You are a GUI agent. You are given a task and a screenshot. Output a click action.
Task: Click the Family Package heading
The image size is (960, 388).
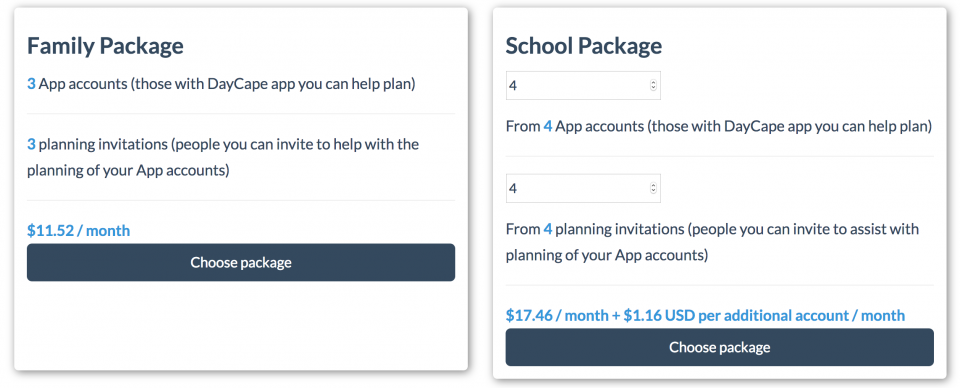[x=105, y=46]
